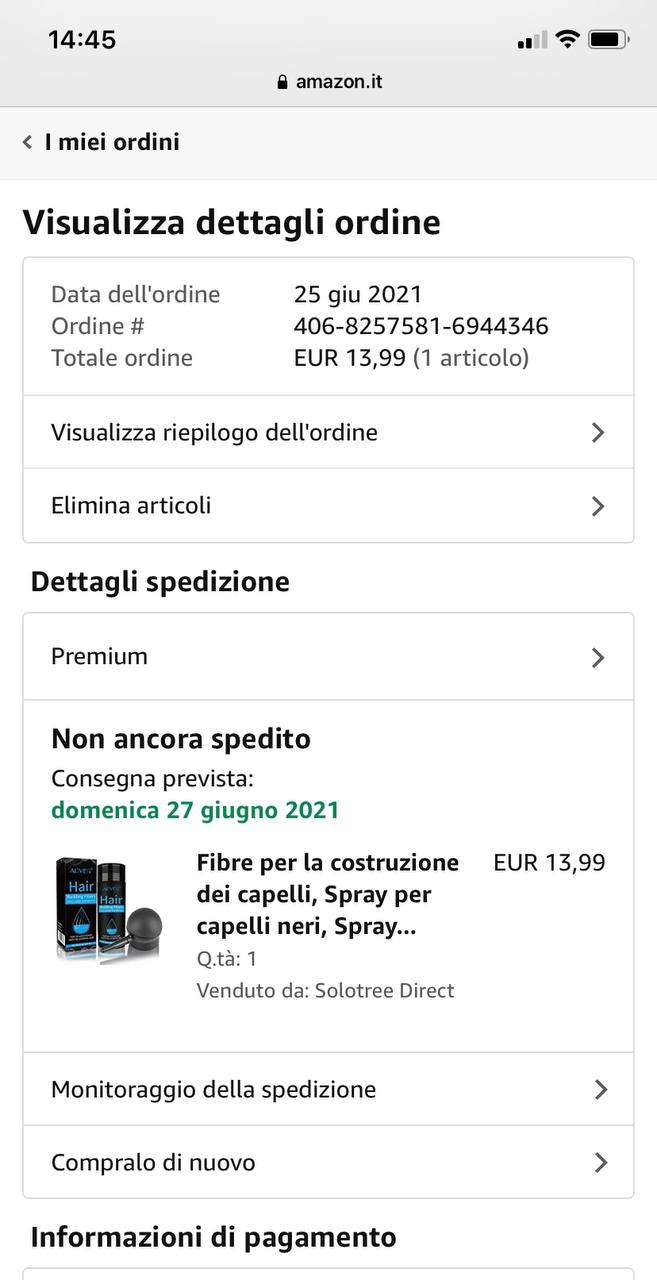This screenshot has height=1280, width=657.
Task: Tap the battery indicator icon
Action: point(608,40)
